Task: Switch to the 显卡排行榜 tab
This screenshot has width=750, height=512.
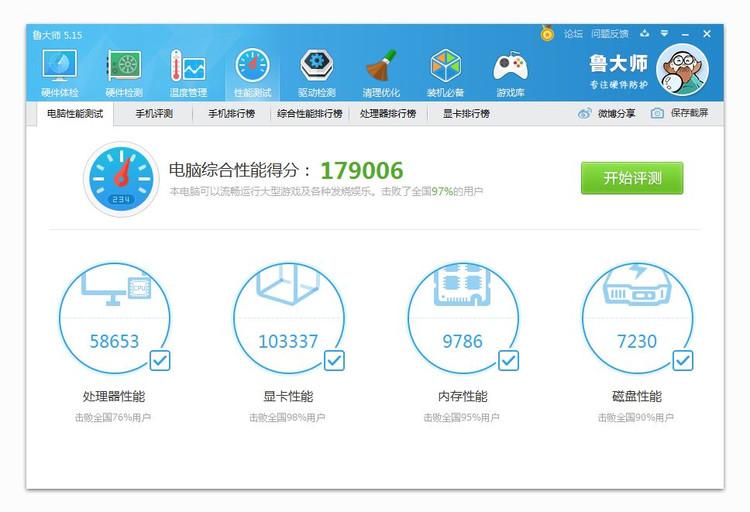Action: (x=466, y=114)
